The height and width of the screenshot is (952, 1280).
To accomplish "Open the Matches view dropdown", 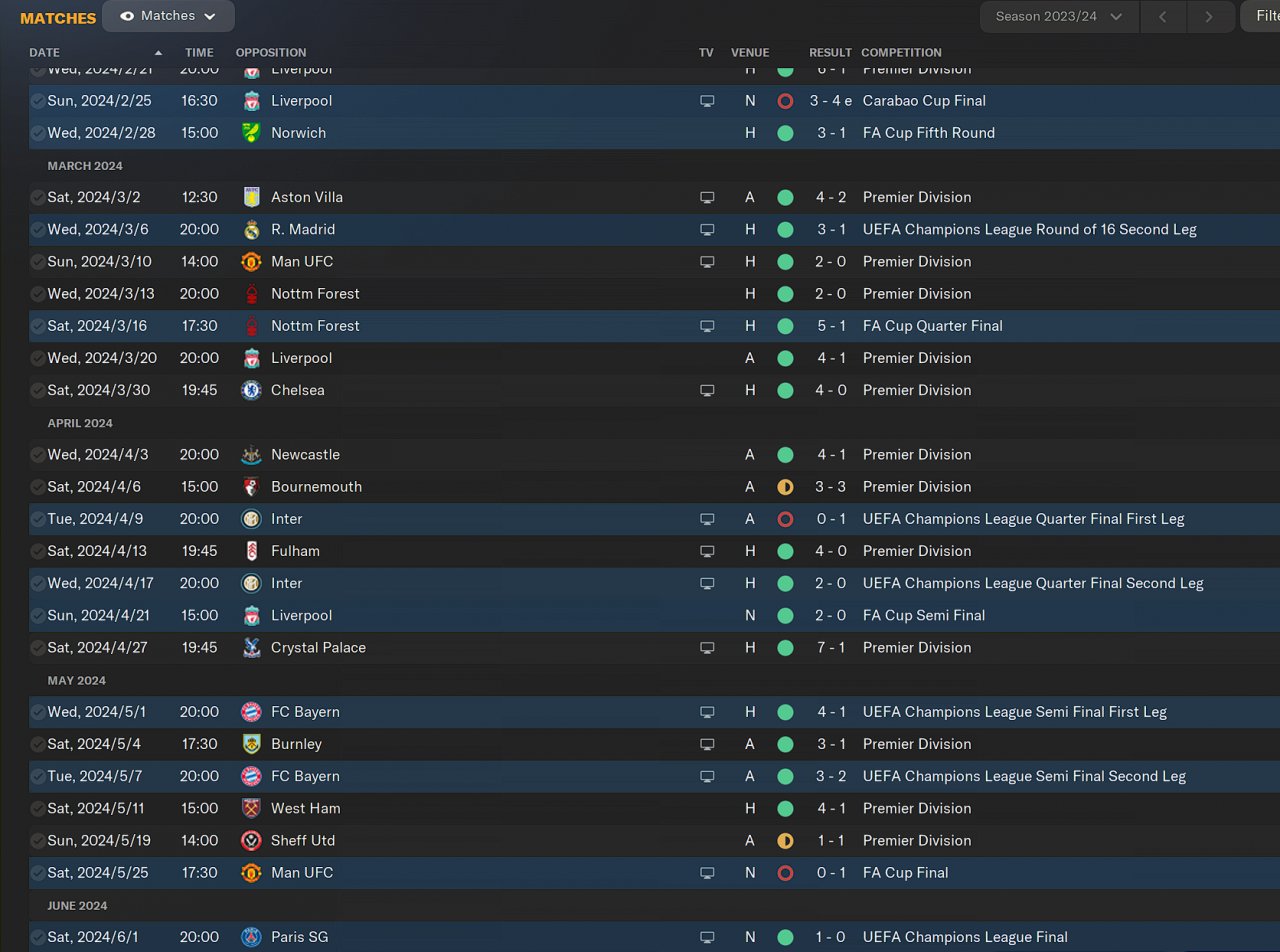I will pos(168,16).
